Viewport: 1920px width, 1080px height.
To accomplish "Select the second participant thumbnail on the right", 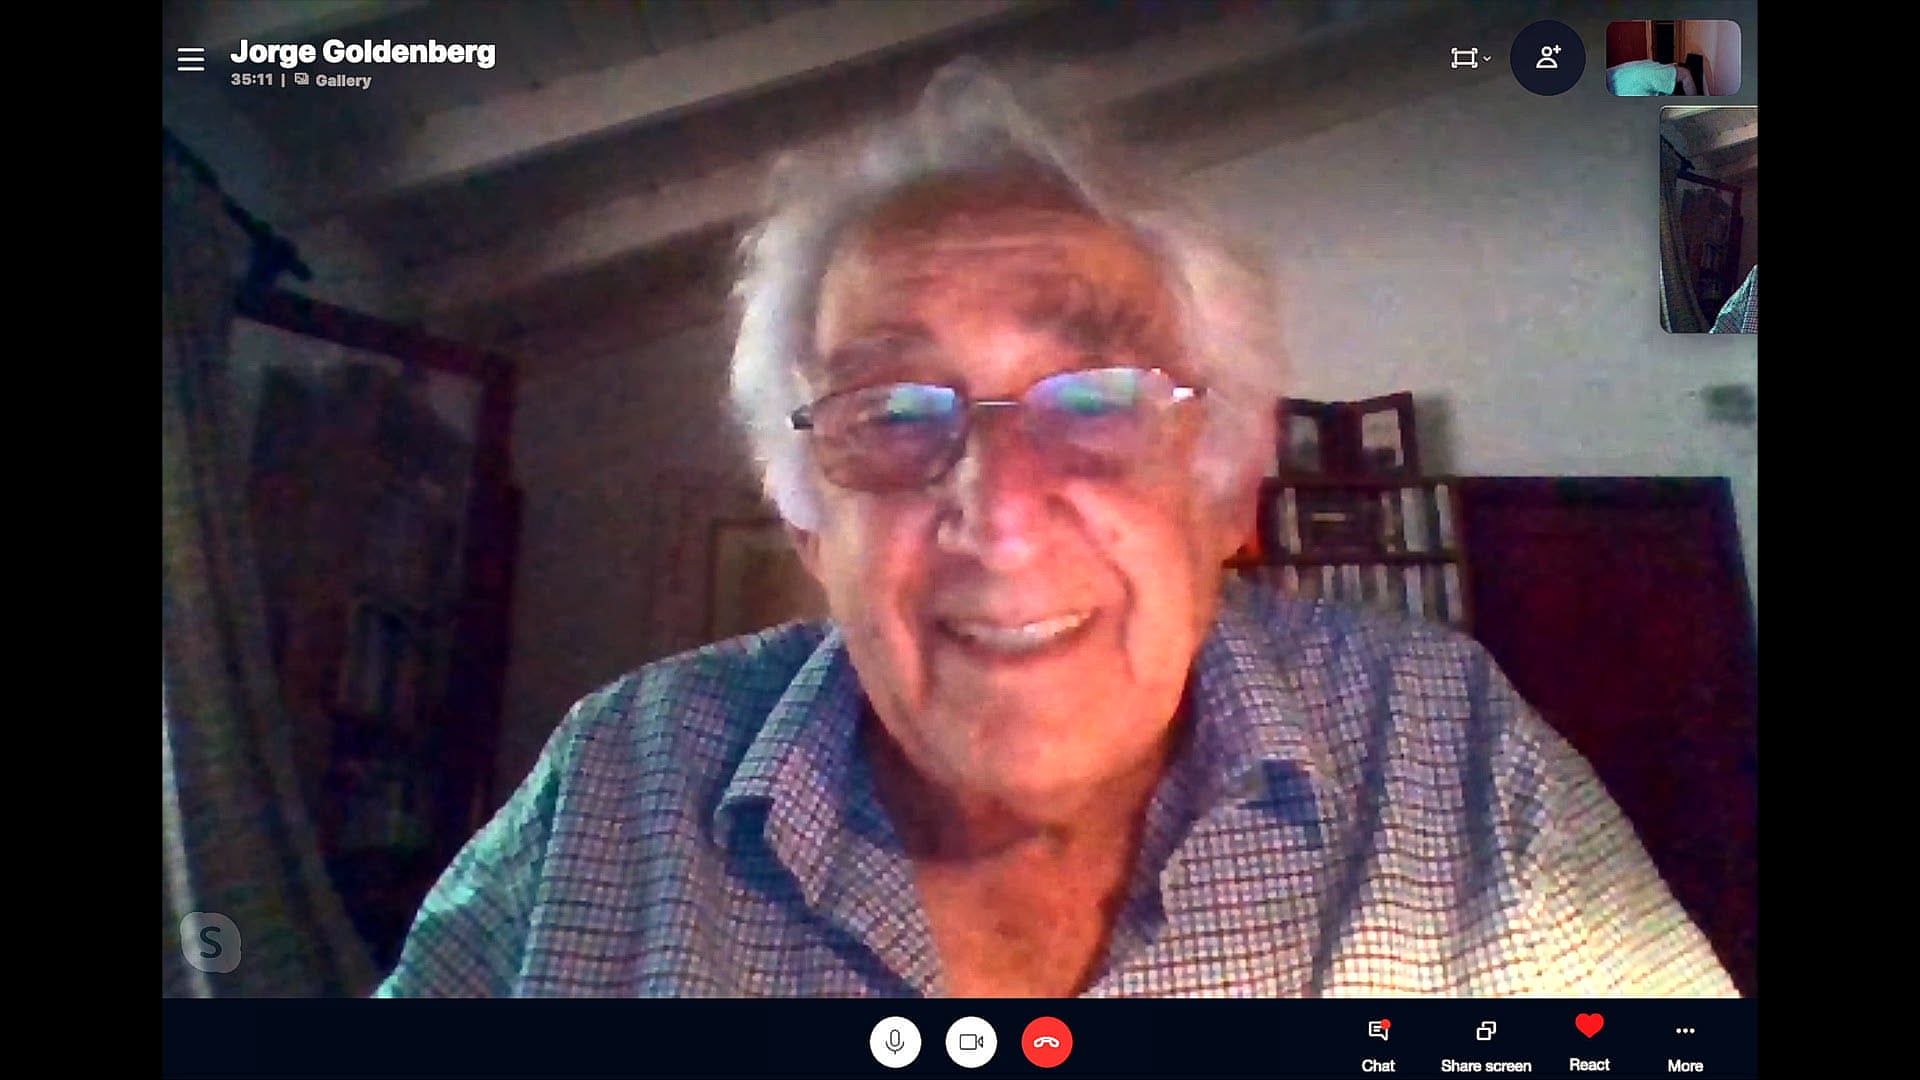I will (1707, 220).
